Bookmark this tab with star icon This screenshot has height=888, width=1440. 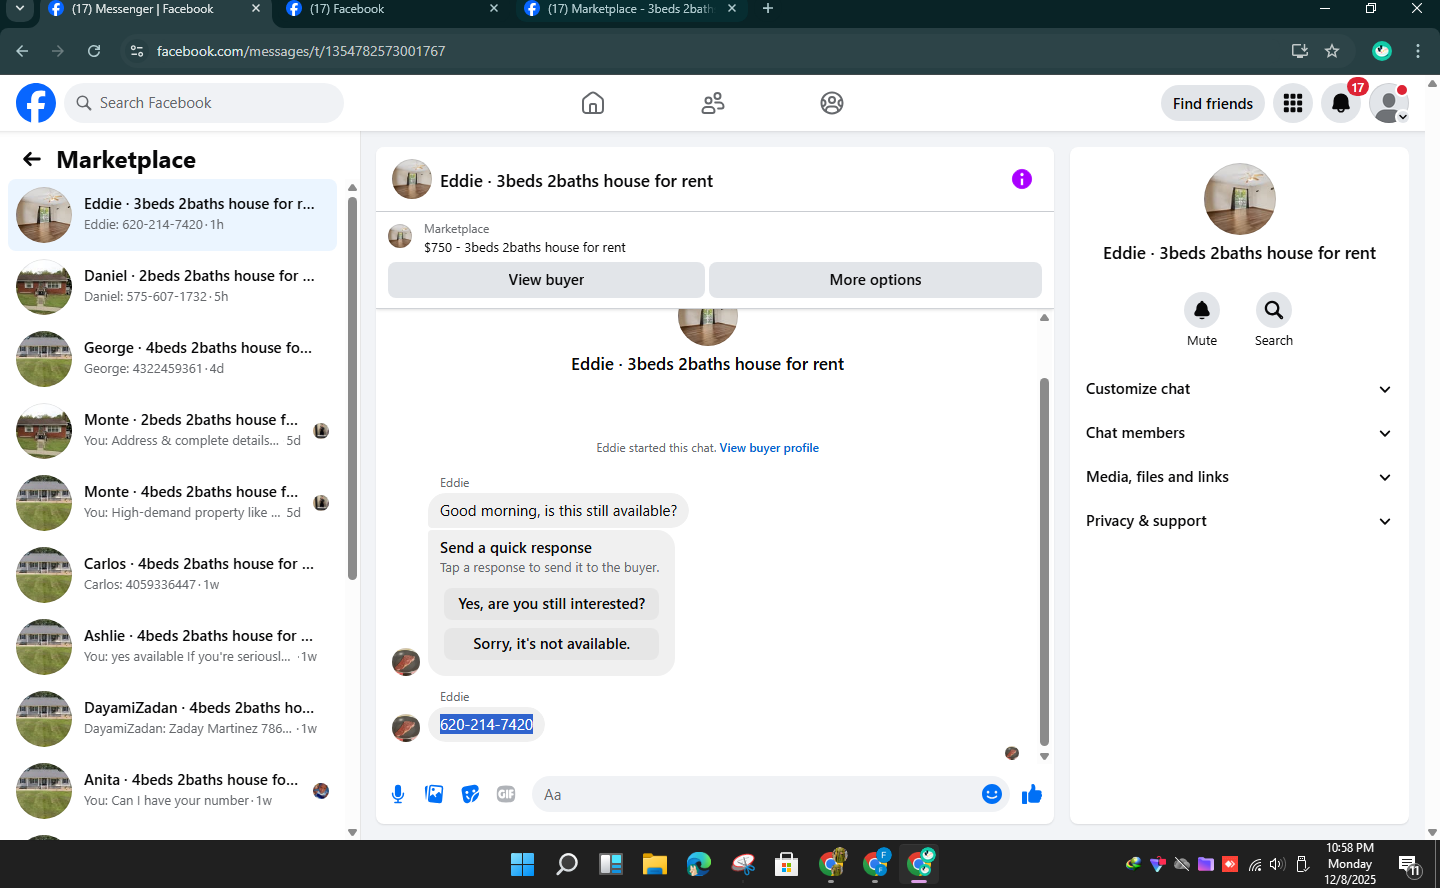tap(1332, 51)
